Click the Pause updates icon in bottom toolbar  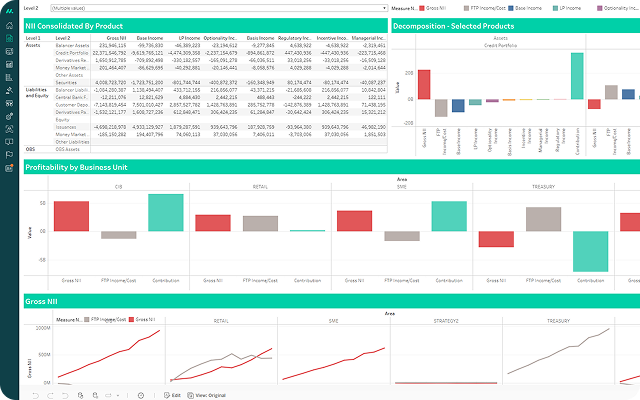point(95,396)
